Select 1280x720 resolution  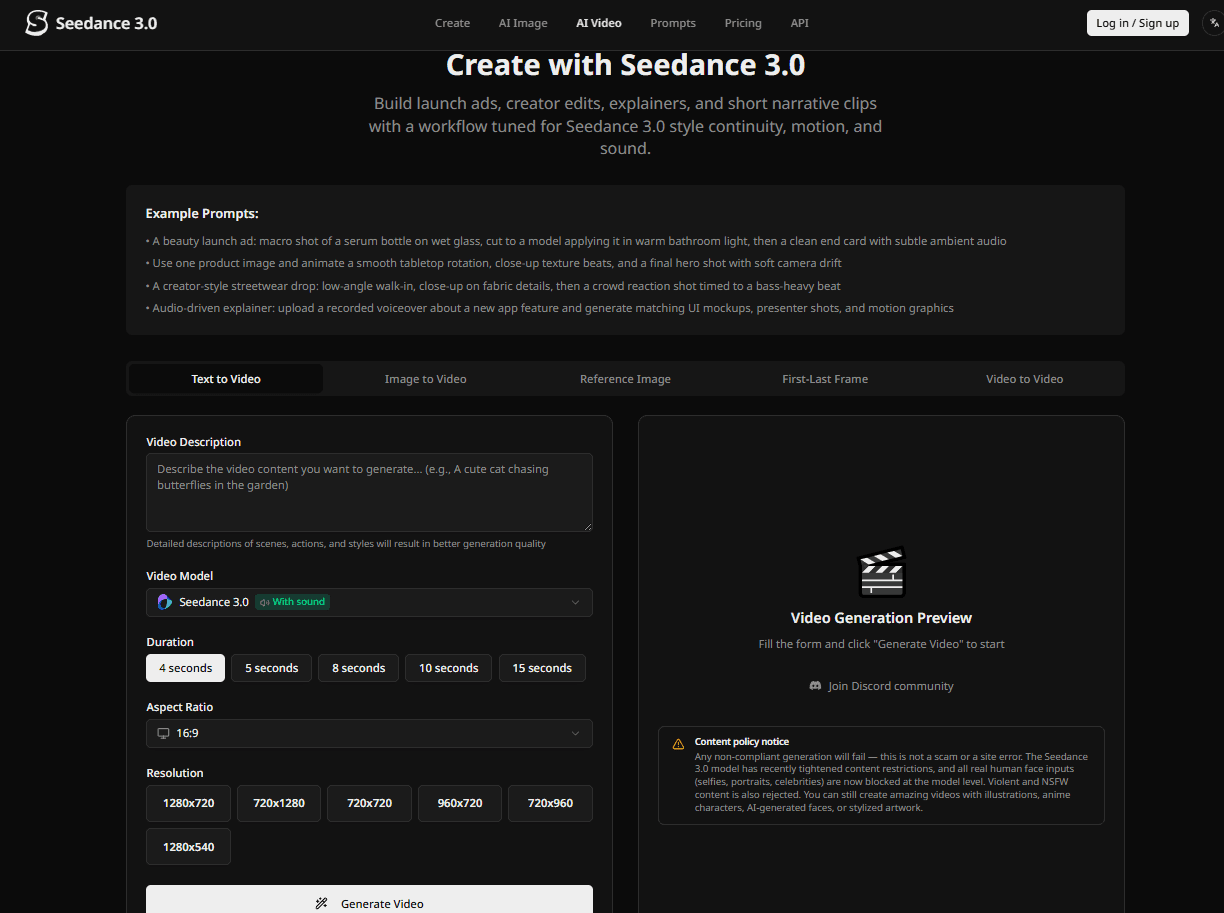point(188,803)
